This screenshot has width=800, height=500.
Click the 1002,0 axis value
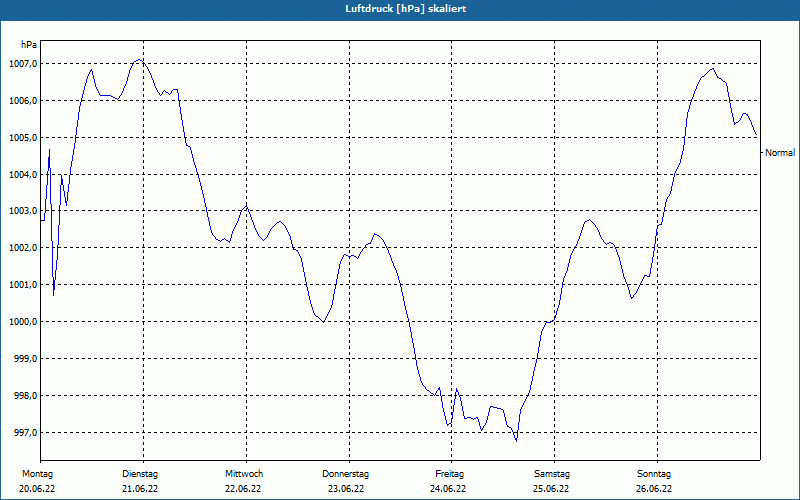(23, 248)
